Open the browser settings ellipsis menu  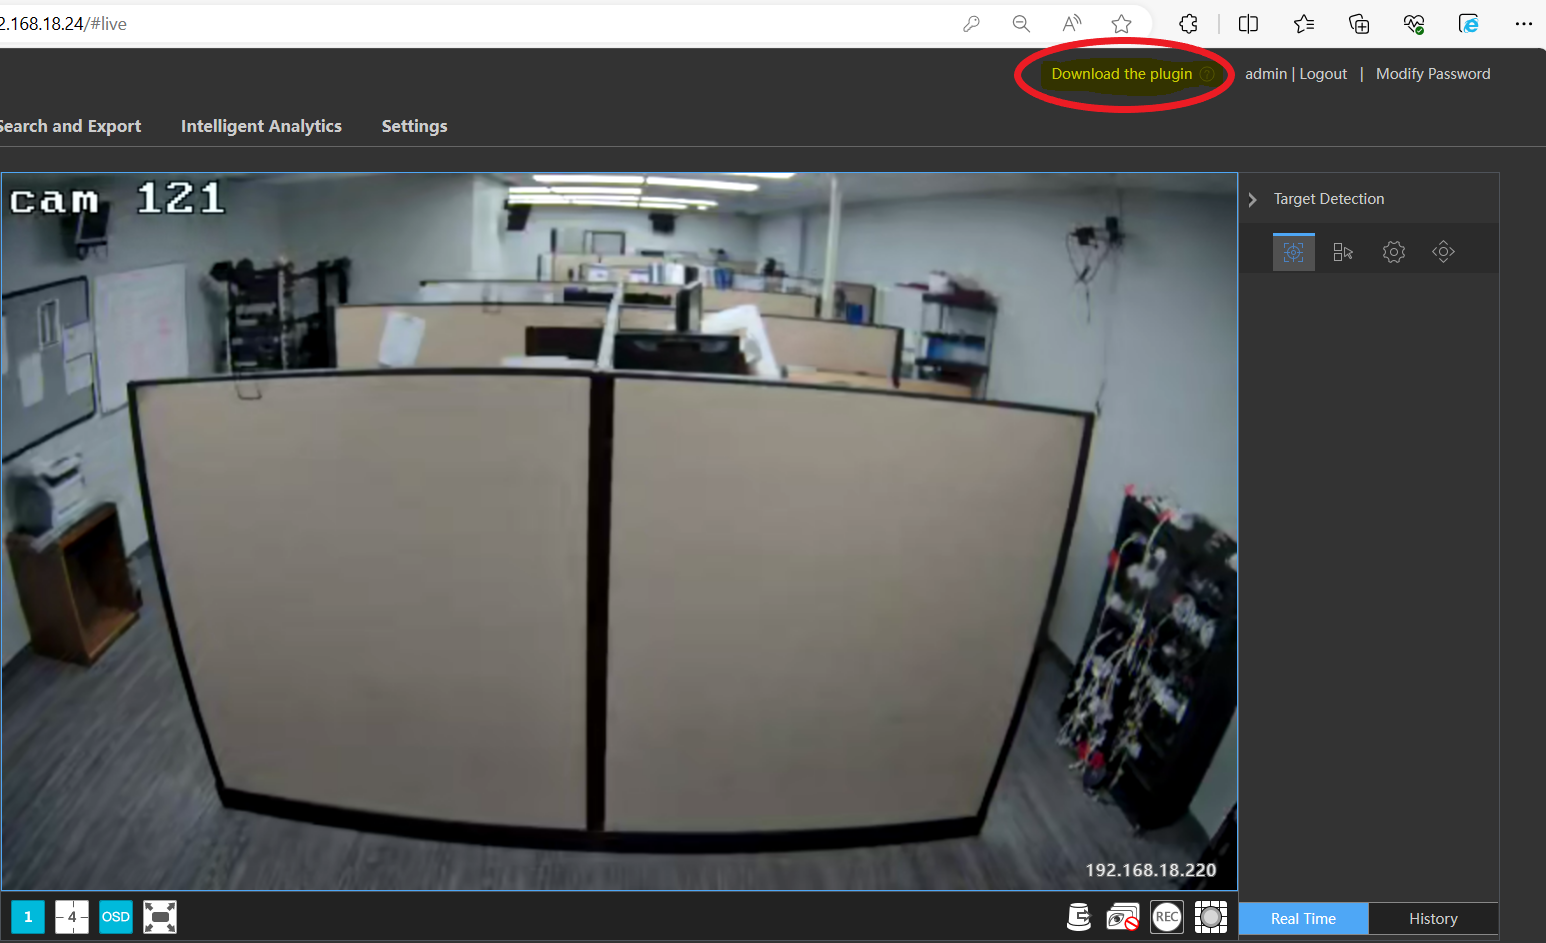coord(1524,23)
